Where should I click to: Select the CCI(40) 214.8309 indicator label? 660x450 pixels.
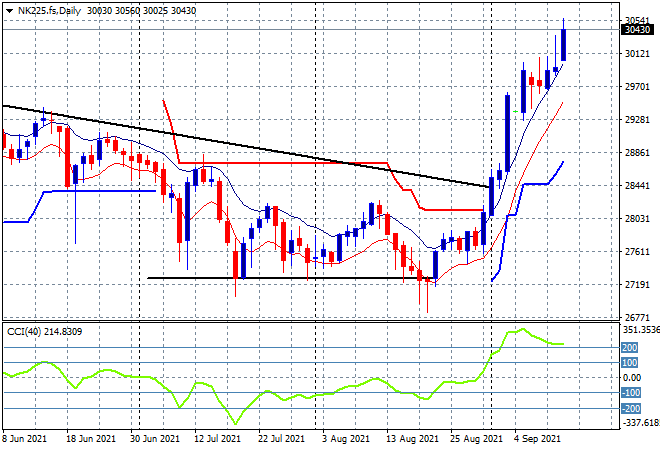pos(45,332)
